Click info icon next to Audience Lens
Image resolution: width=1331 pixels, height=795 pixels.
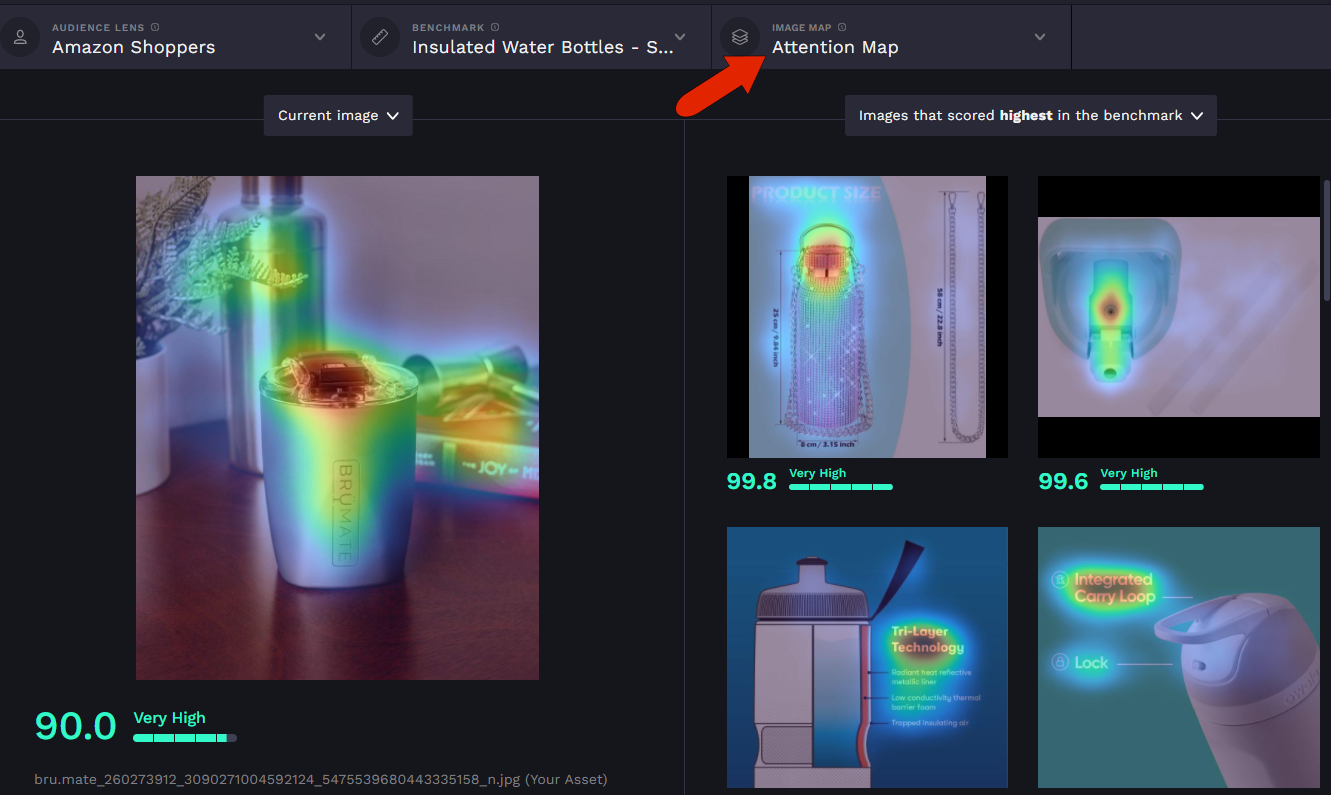[155, 27]
